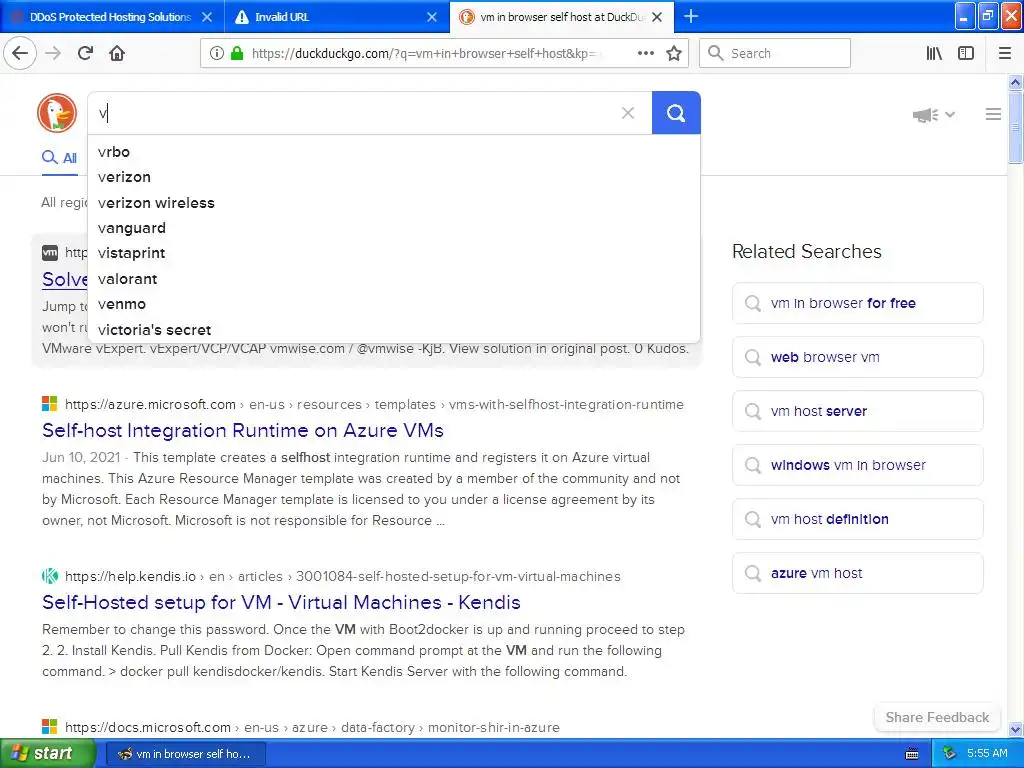Search related: windows vm in browser

point(857,465)
